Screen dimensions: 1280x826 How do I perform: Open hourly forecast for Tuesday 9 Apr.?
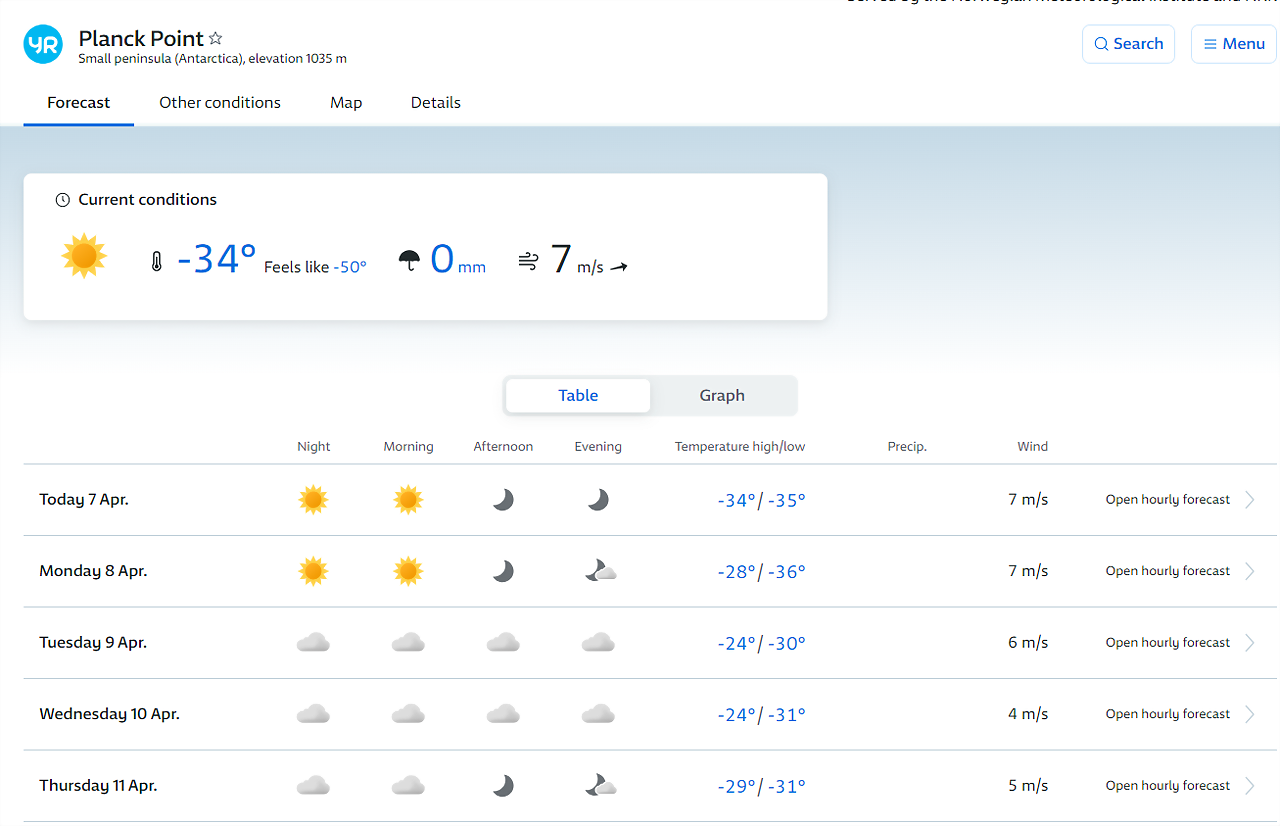[x=1168, y=643]
